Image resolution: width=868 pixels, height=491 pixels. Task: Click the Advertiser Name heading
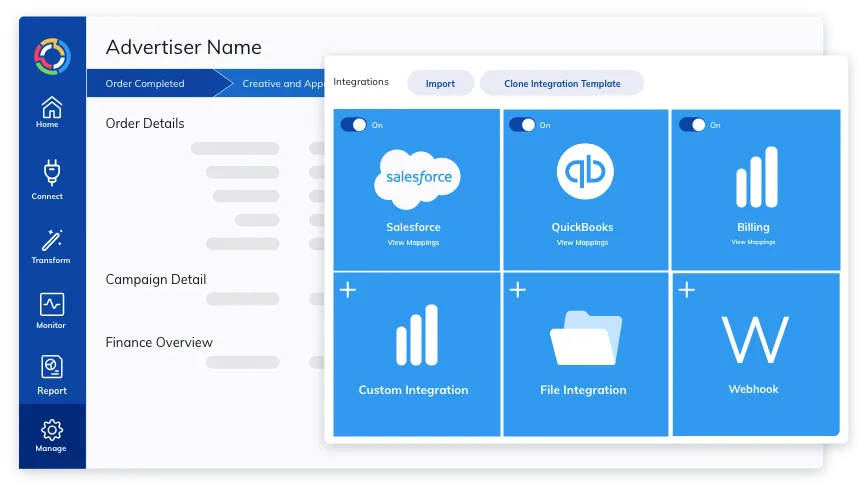pos(184,47)
